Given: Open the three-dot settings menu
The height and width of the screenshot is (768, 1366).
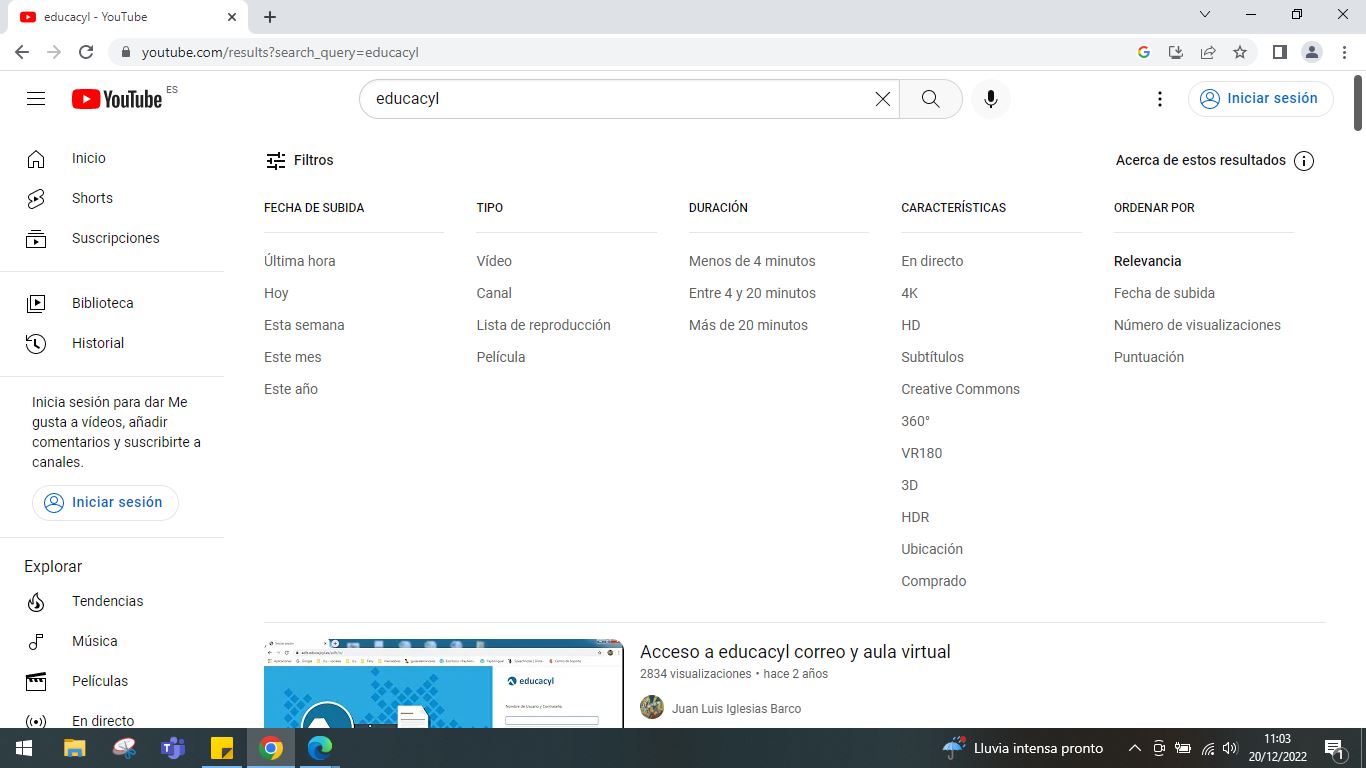Looking at the screenshot, I should [1160, 99].
